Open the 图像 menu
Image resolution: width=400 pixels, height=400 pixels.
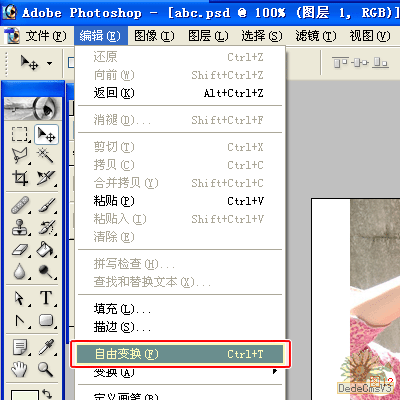(154, 36)
